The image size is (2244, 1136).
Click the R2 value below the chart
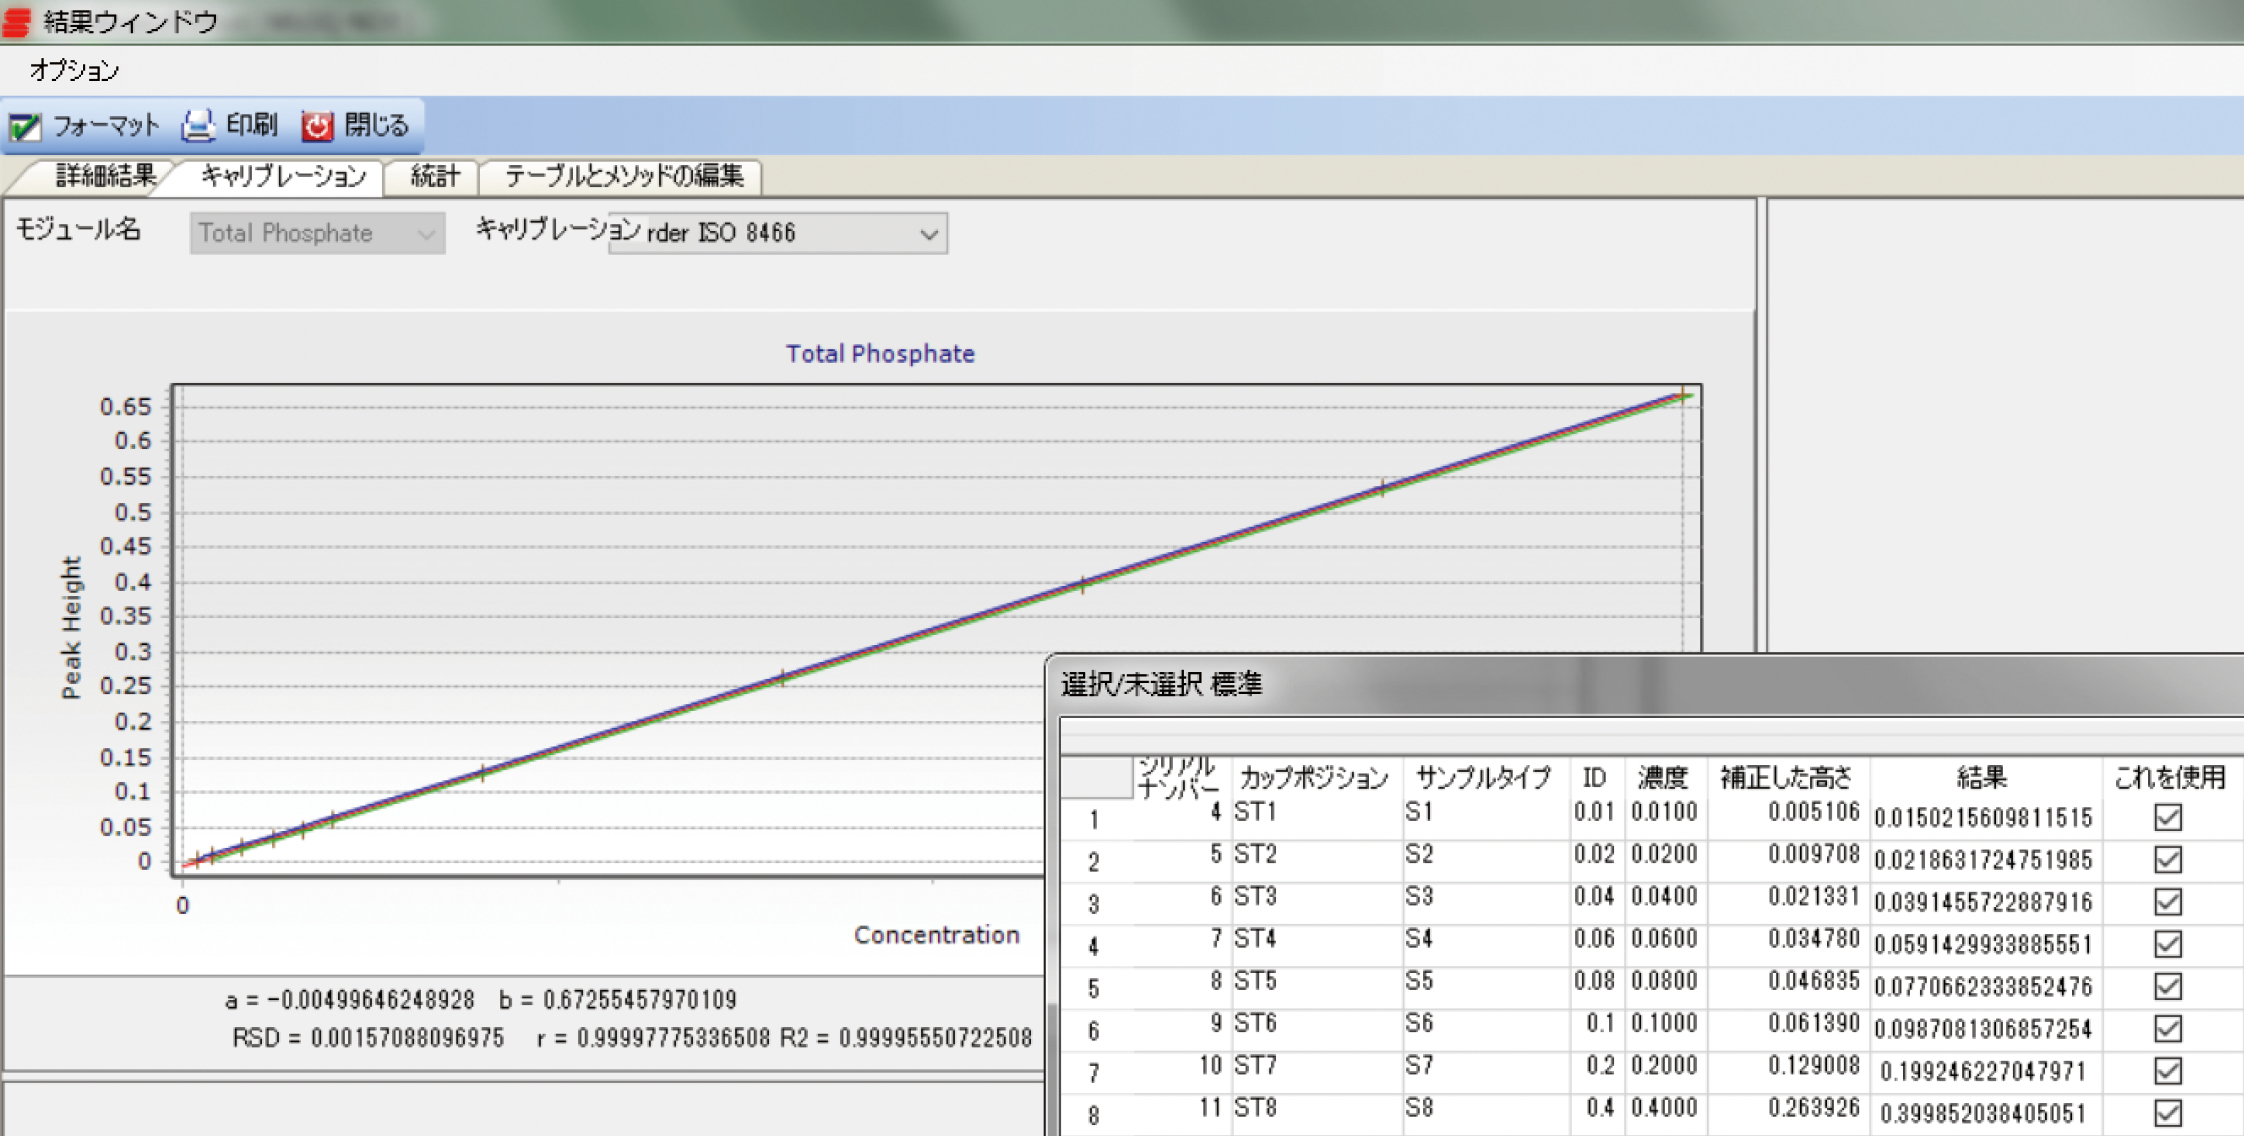tap(906, 1038)
